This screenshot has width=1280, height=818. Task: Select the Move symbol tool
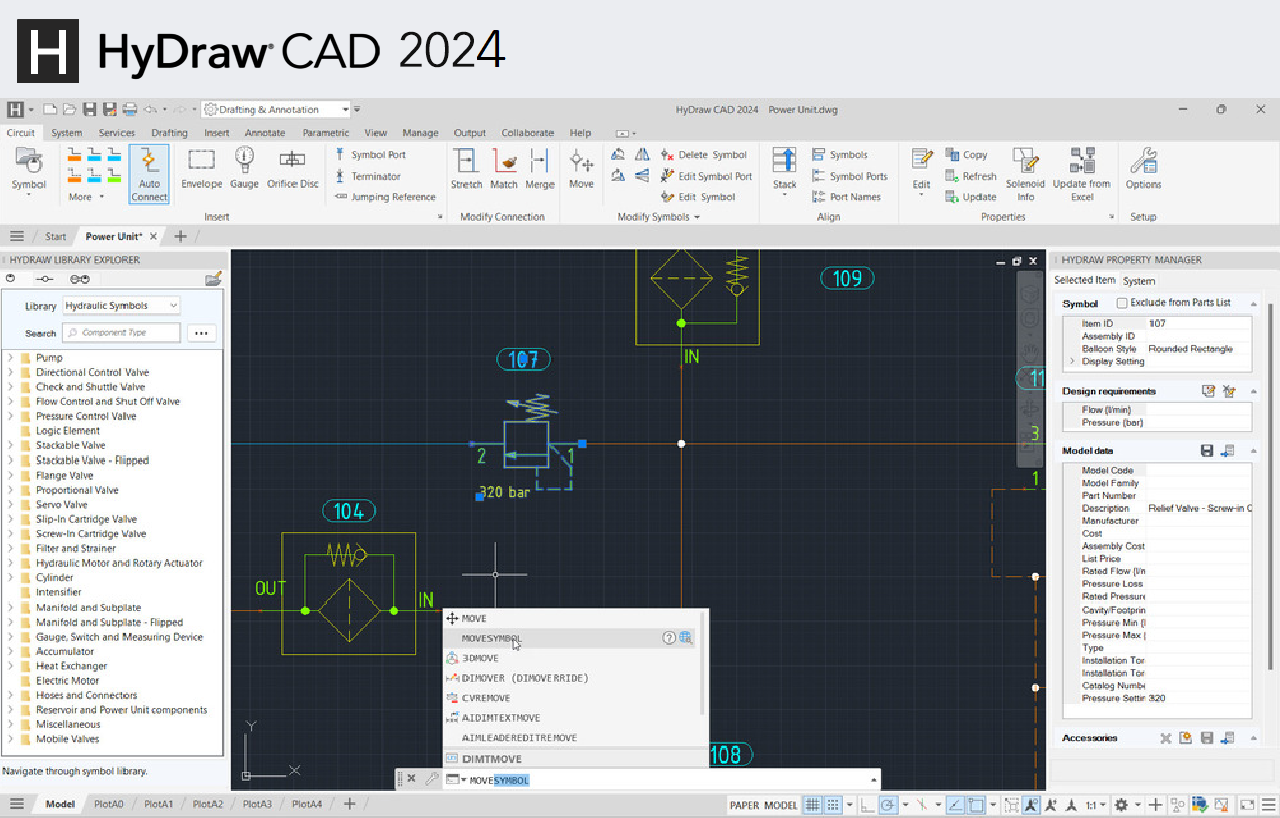pos(581,168)
